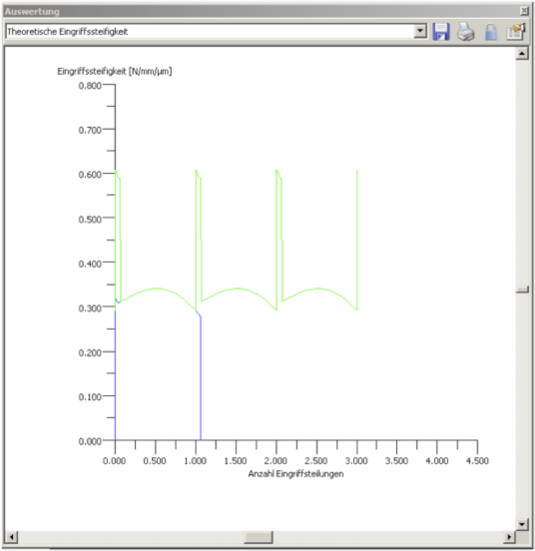Open the dropdown arrow of the evaluation selector
Viewport: 535px width, 551px height.
420,31
